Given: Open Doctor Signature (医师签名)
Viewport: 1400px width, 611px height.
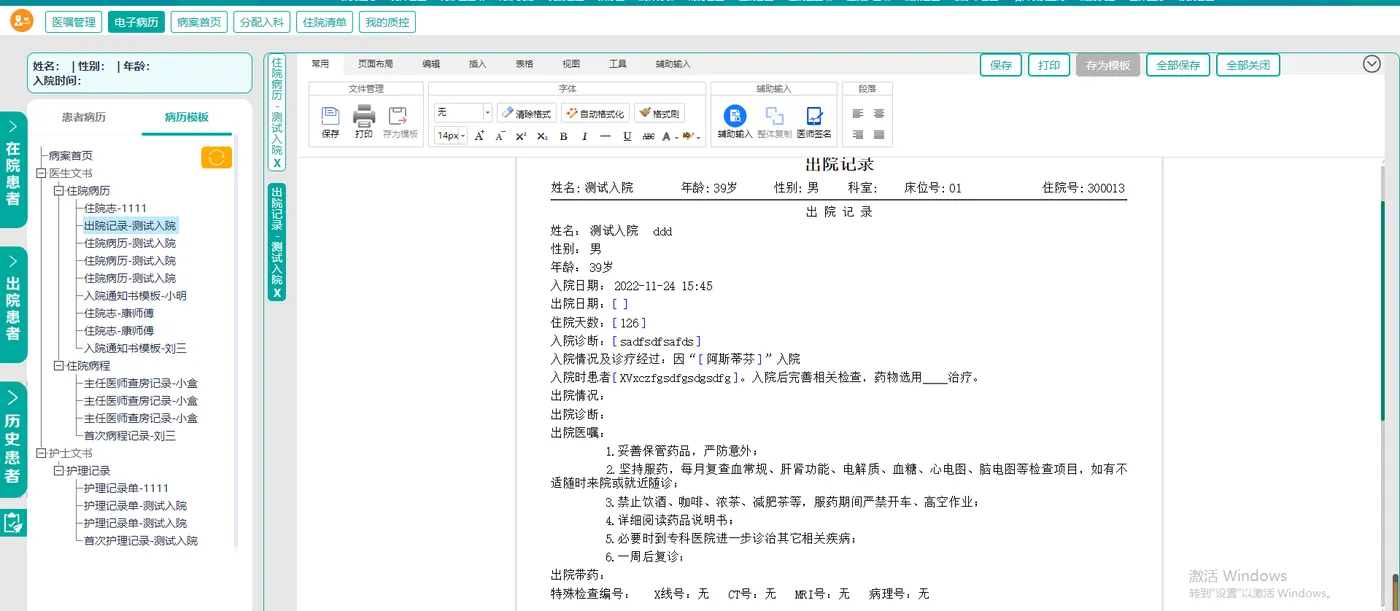Looking at the screenshot, I should [814, 122].
